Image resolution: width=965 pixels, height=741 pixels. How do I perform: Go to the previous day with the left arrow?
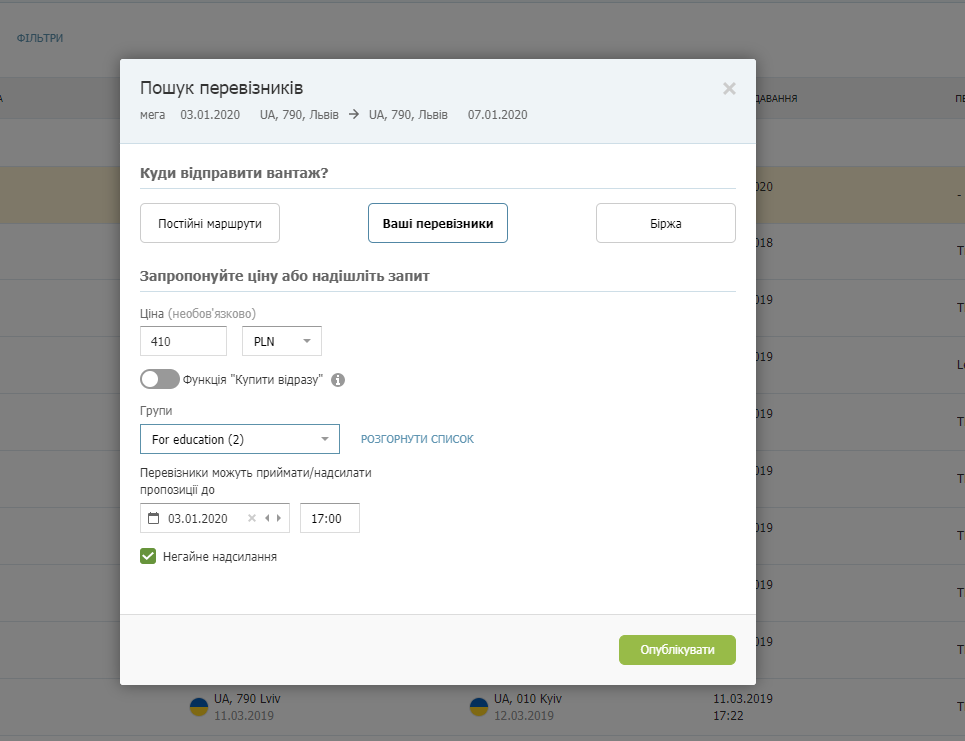point(267,518)
